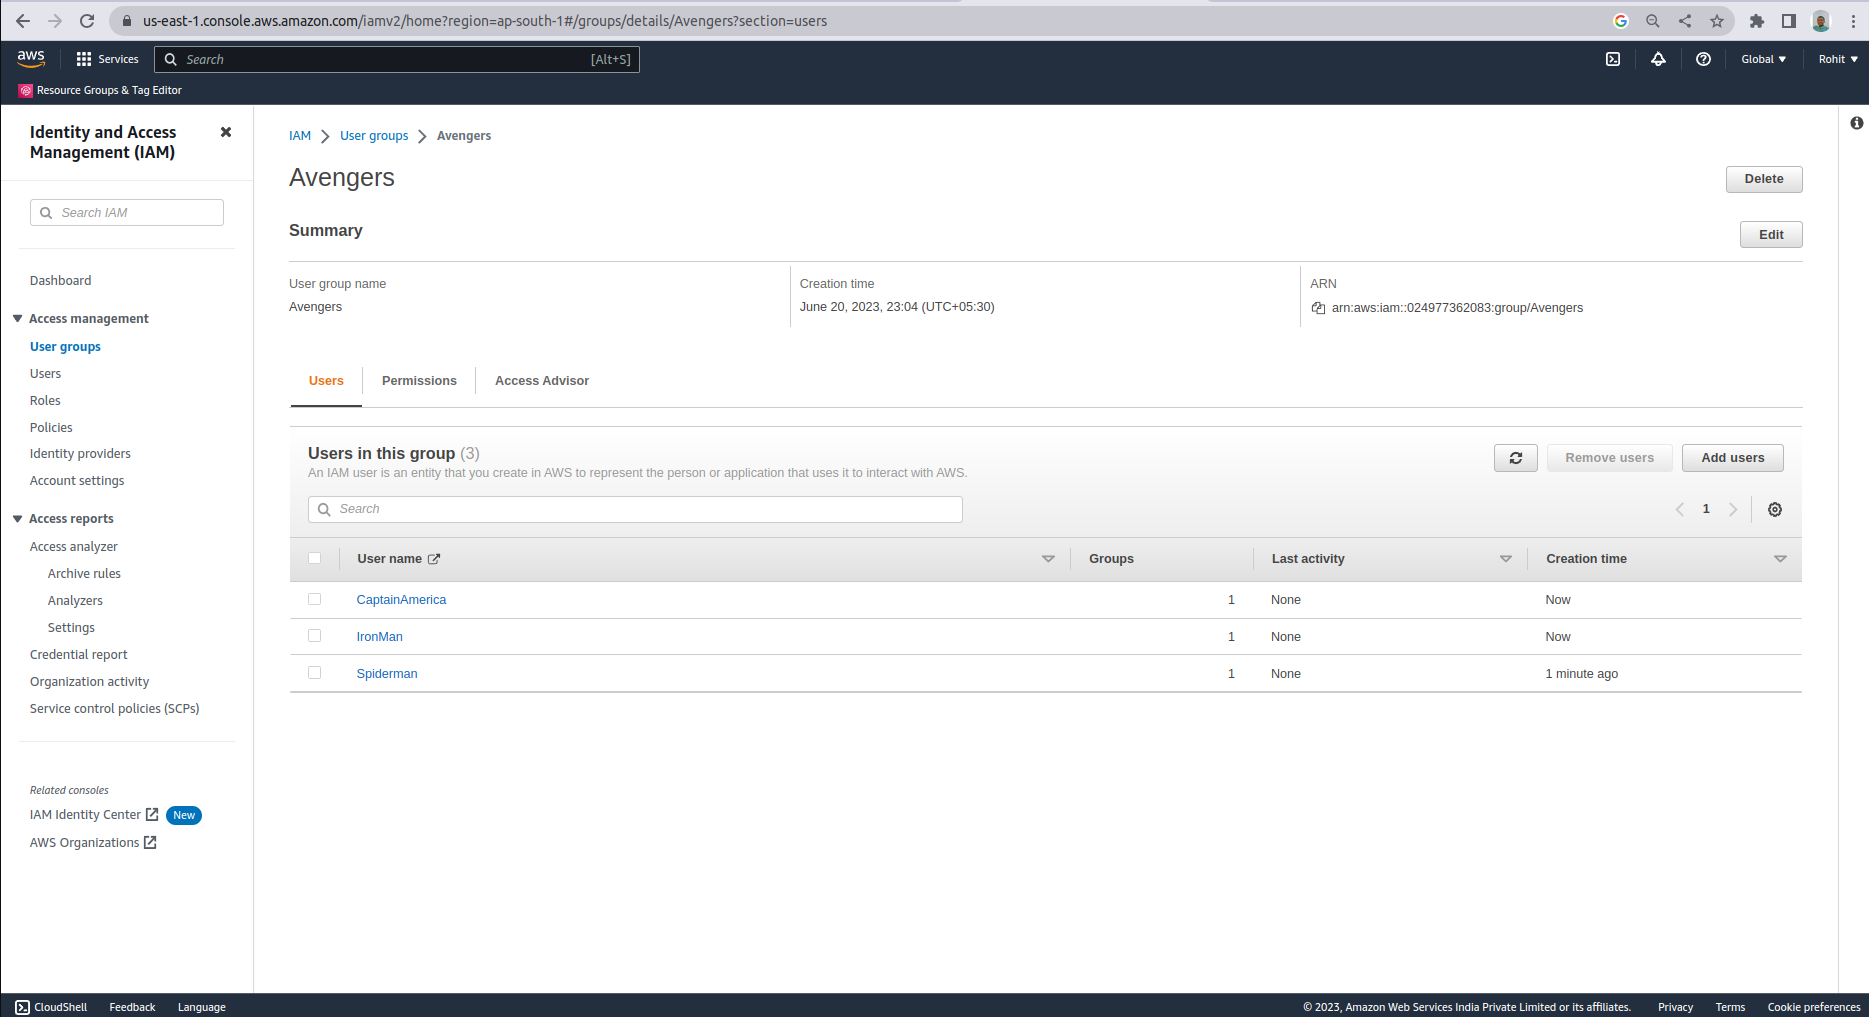The image size is (1869, 1017).
Task: Reload the browser page
Action: [87, 21]
